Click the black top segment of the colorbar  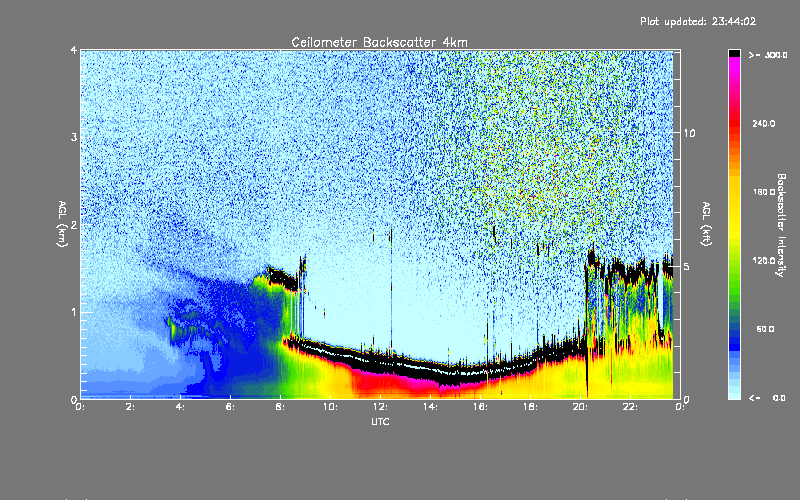tap(734, 53)
